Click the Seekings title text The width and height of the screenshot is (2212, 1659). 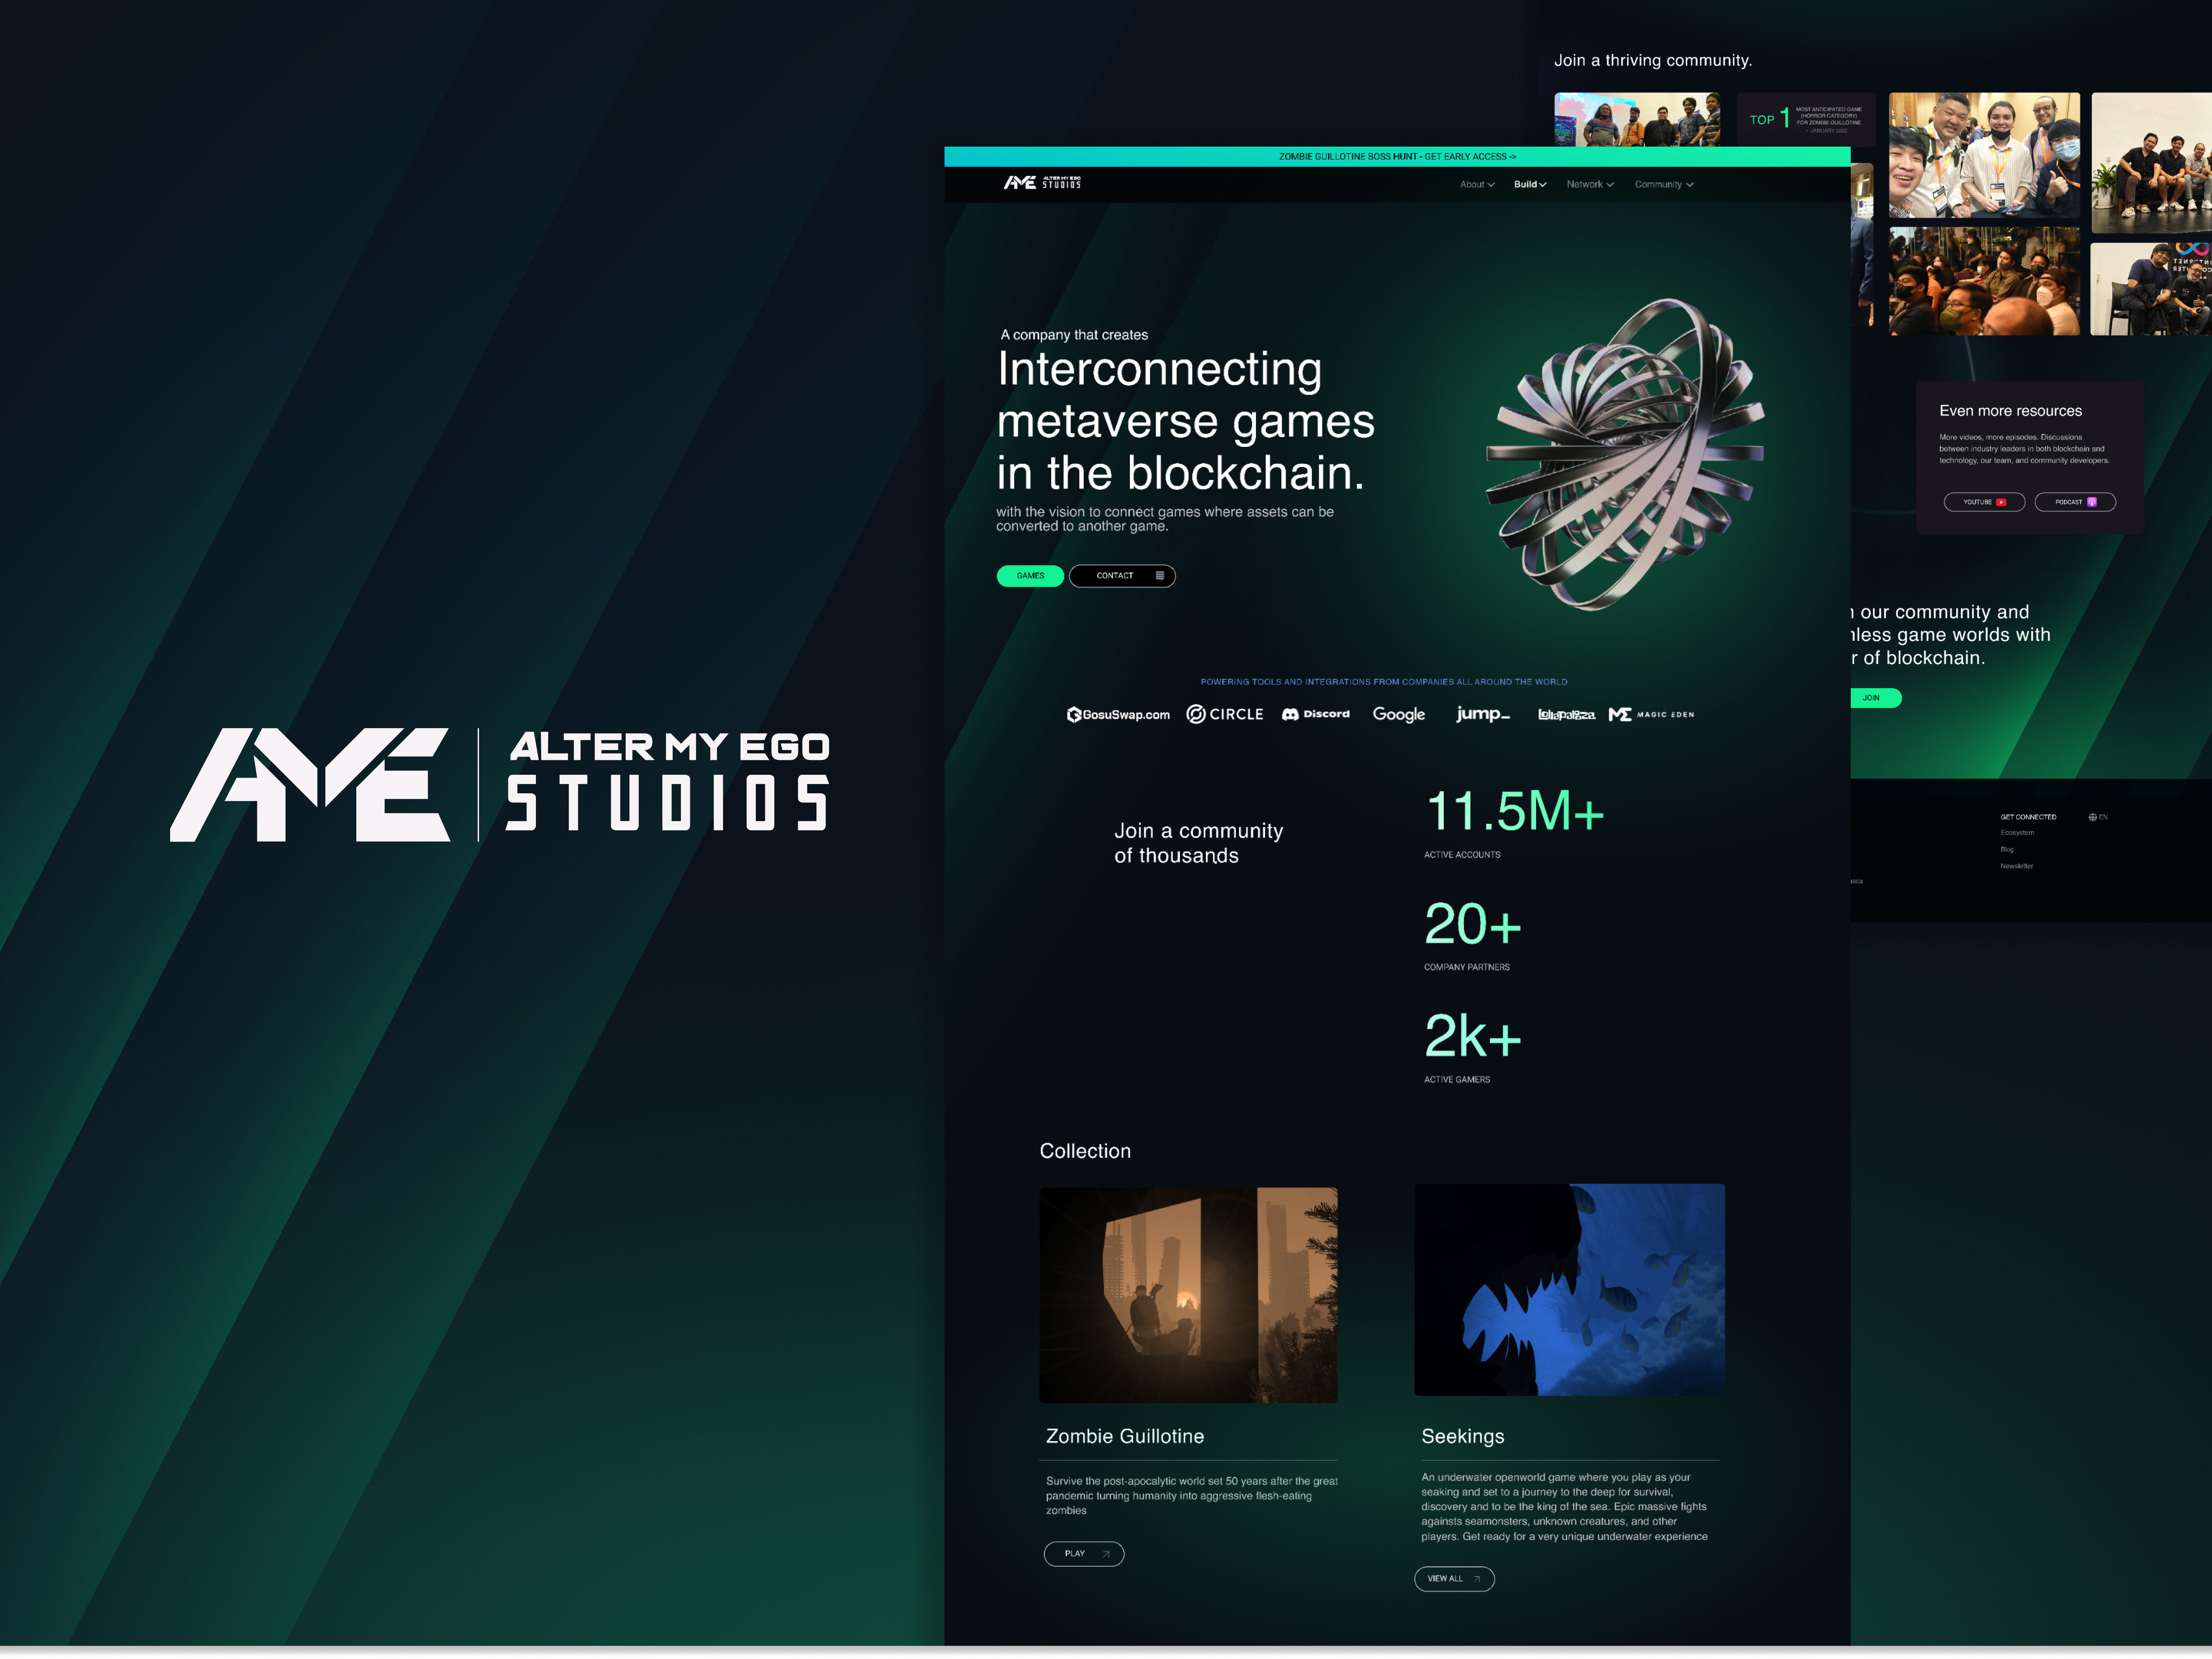1463,1436
